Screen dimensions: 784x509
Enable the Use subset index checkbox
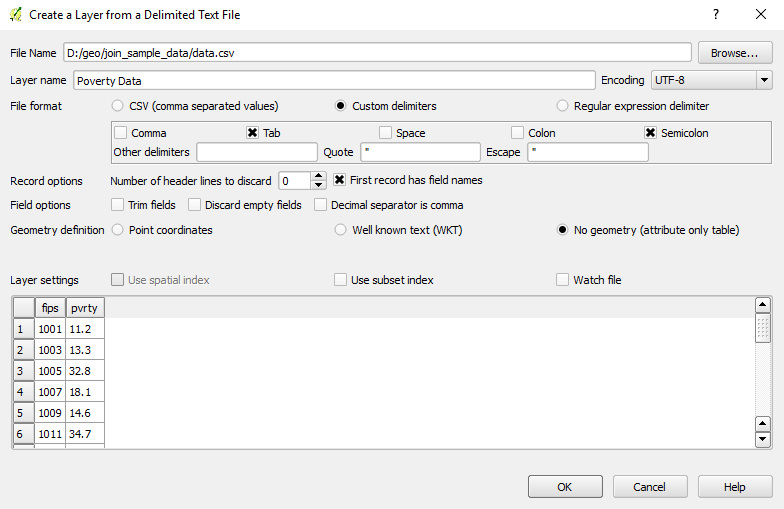coord(340,280)
